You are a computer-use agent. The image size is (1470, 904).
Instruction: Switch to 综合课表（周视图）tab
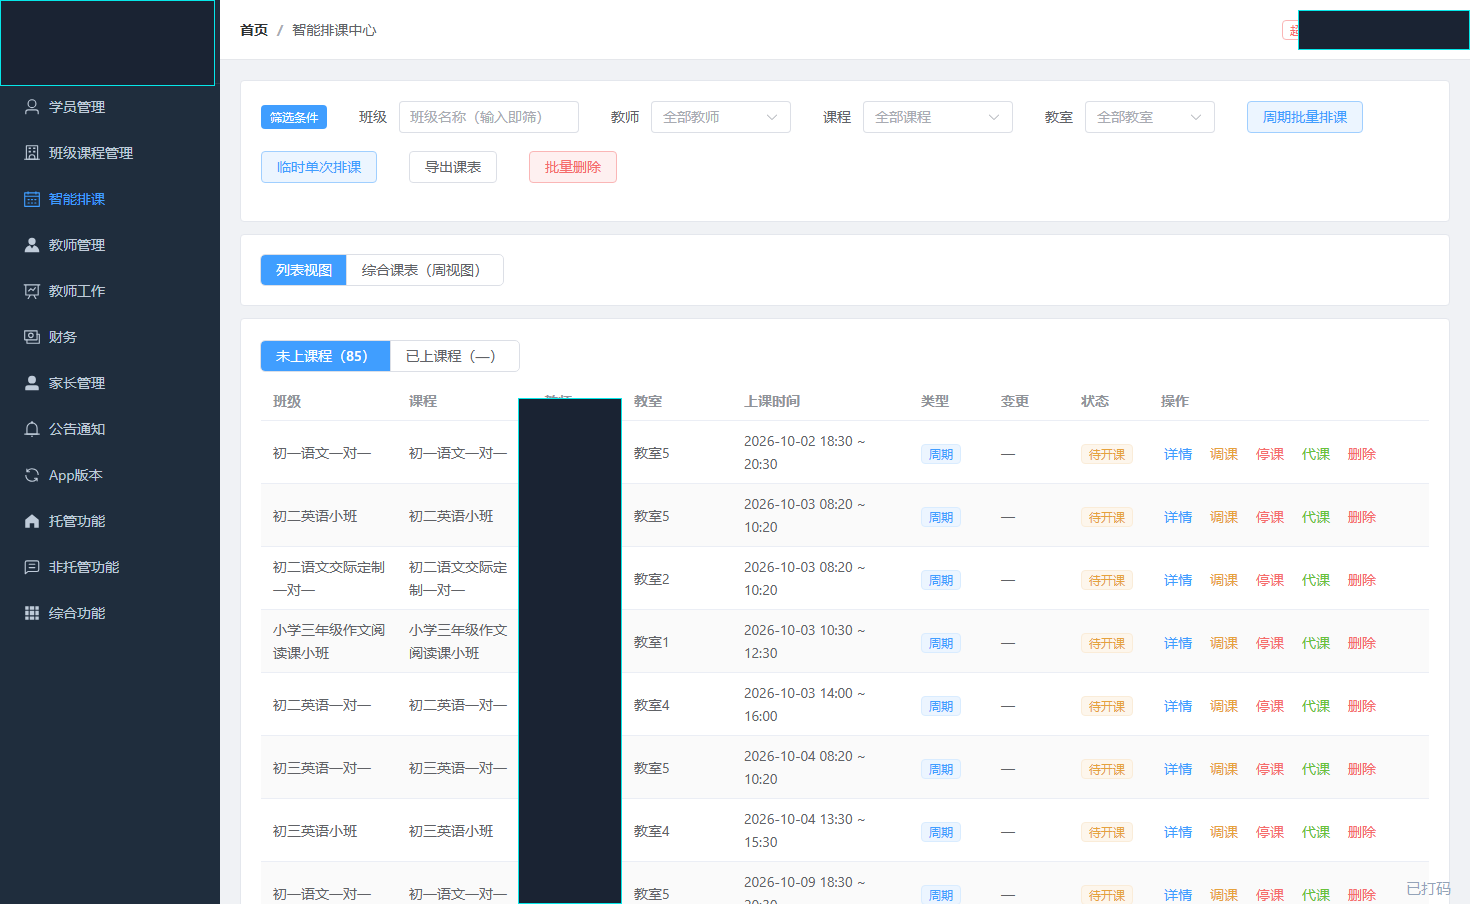click(x=425, y=270)
